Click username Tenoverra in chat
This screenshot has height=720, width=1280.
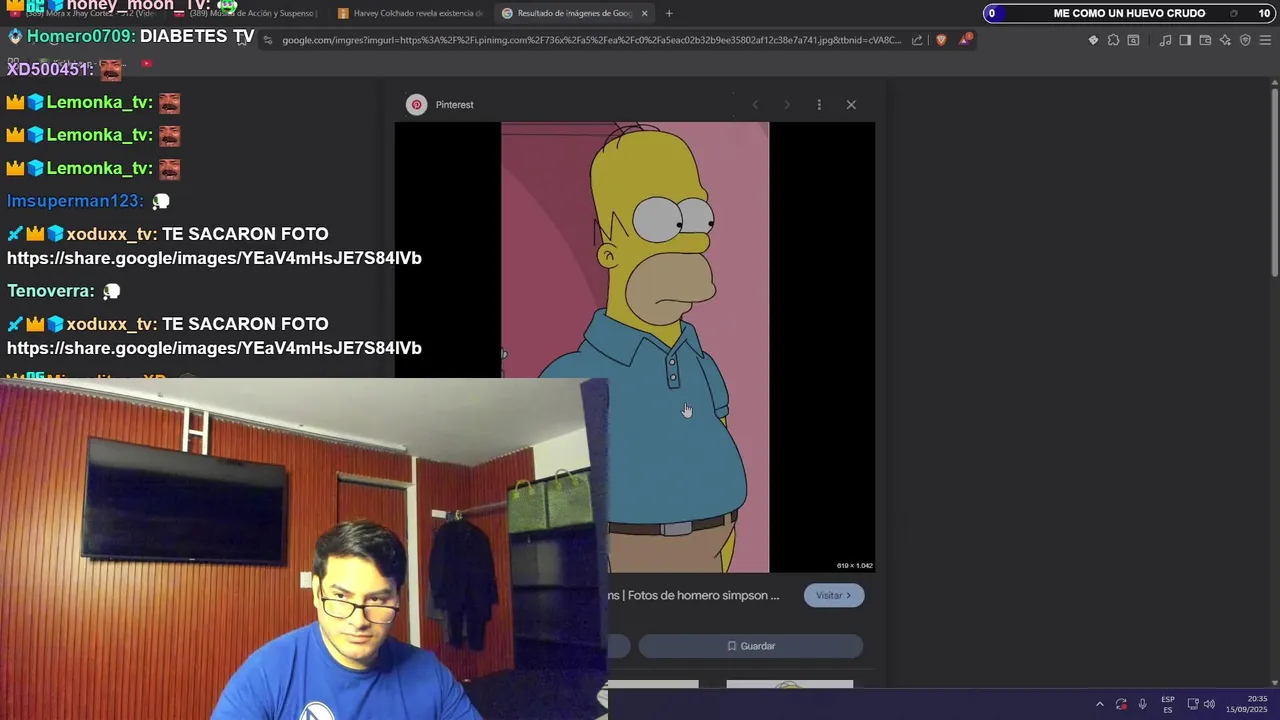[x=51, y=291]
